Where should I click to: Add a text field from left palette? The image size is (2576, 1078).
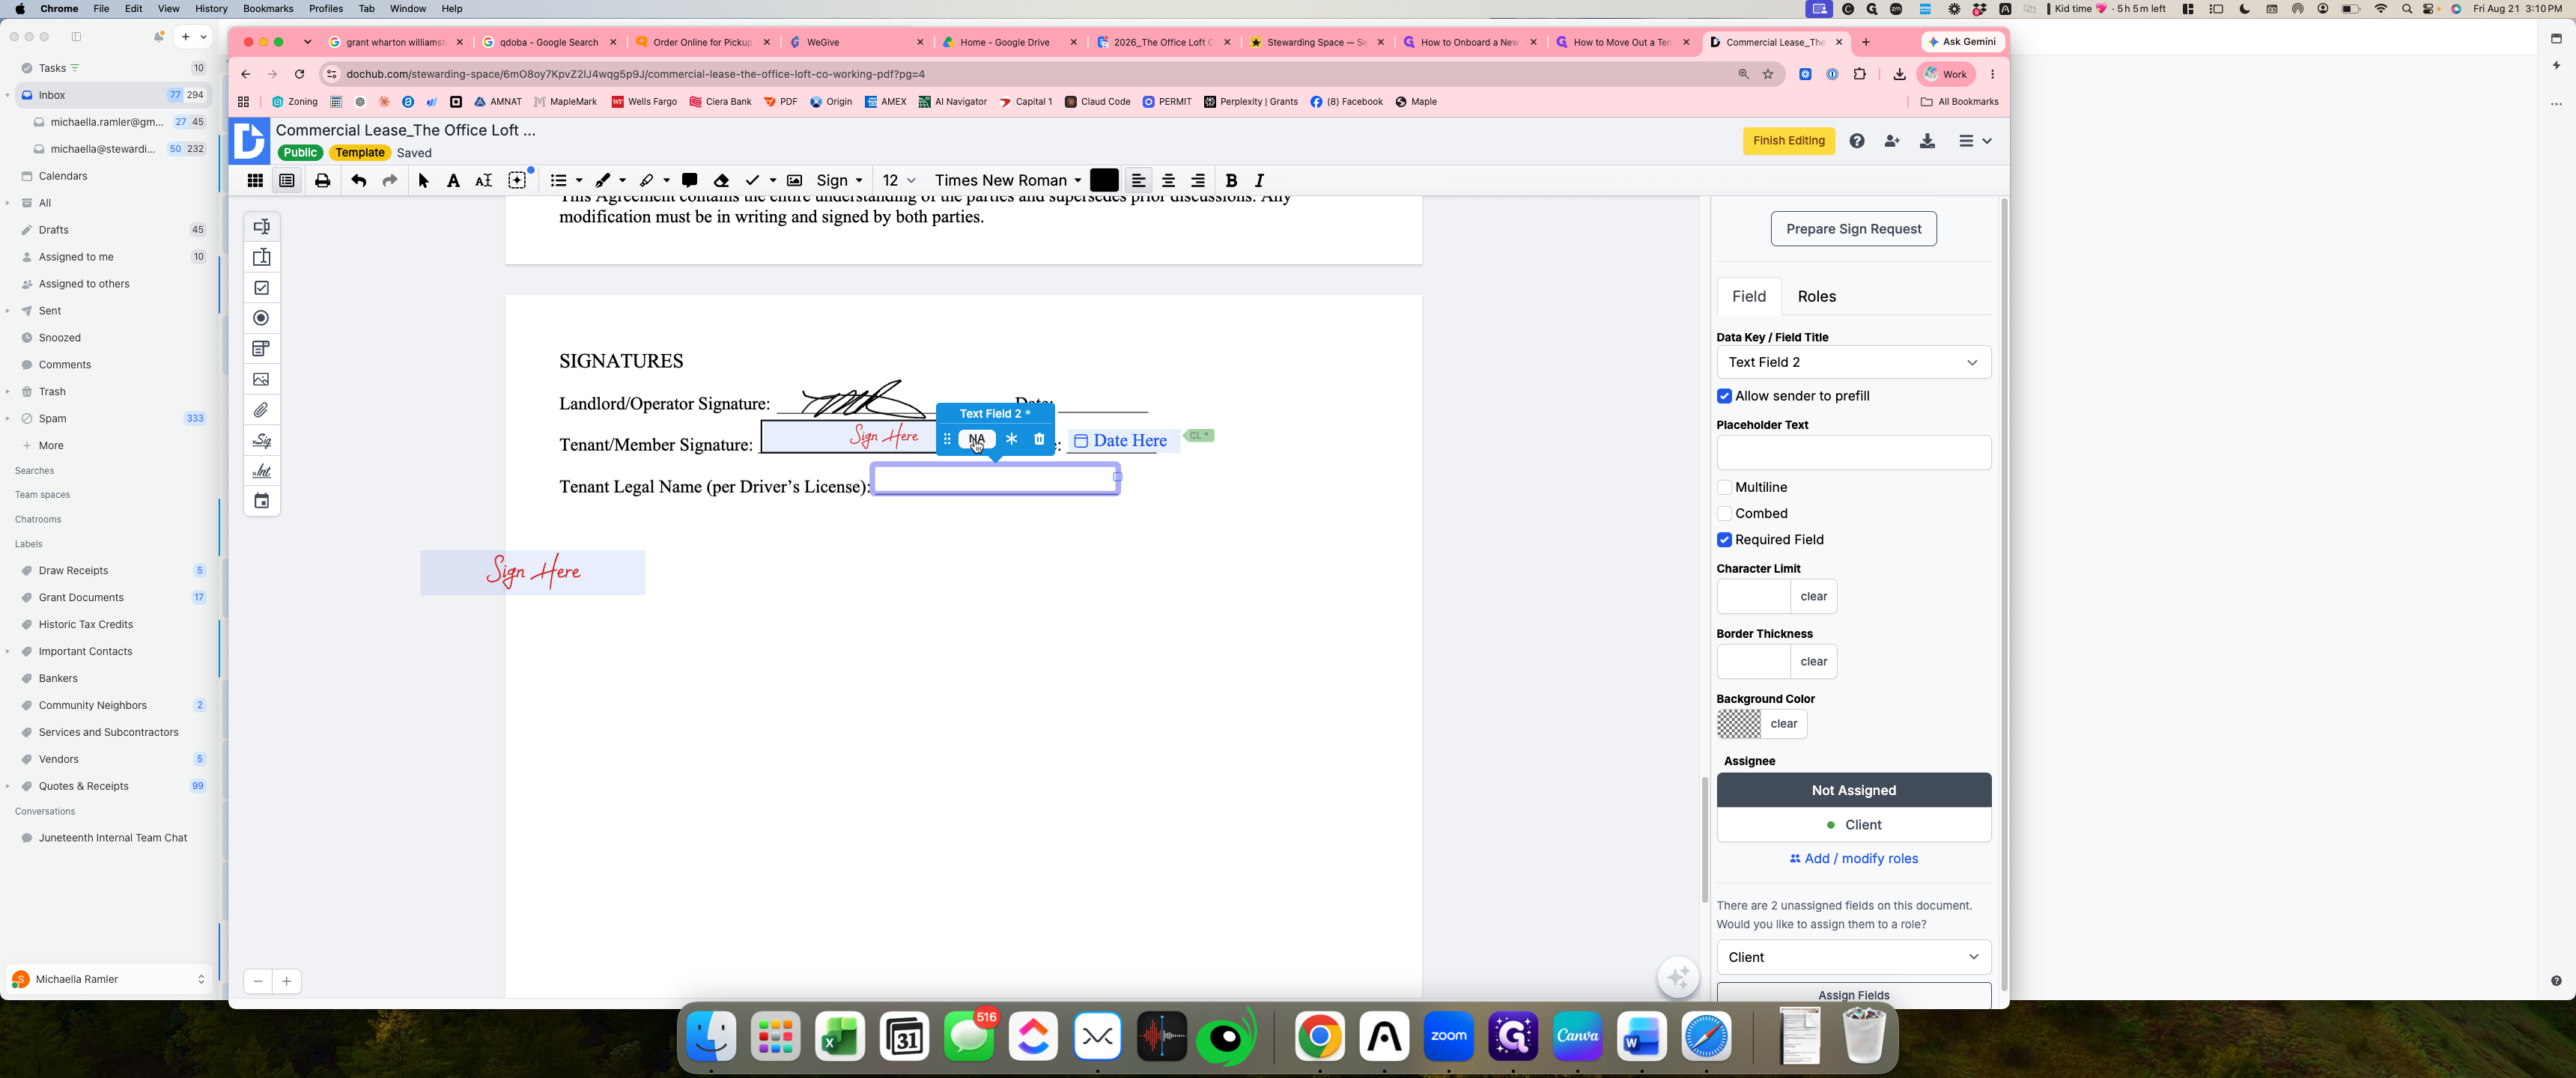pyautogui.click(x=261, y=226)
